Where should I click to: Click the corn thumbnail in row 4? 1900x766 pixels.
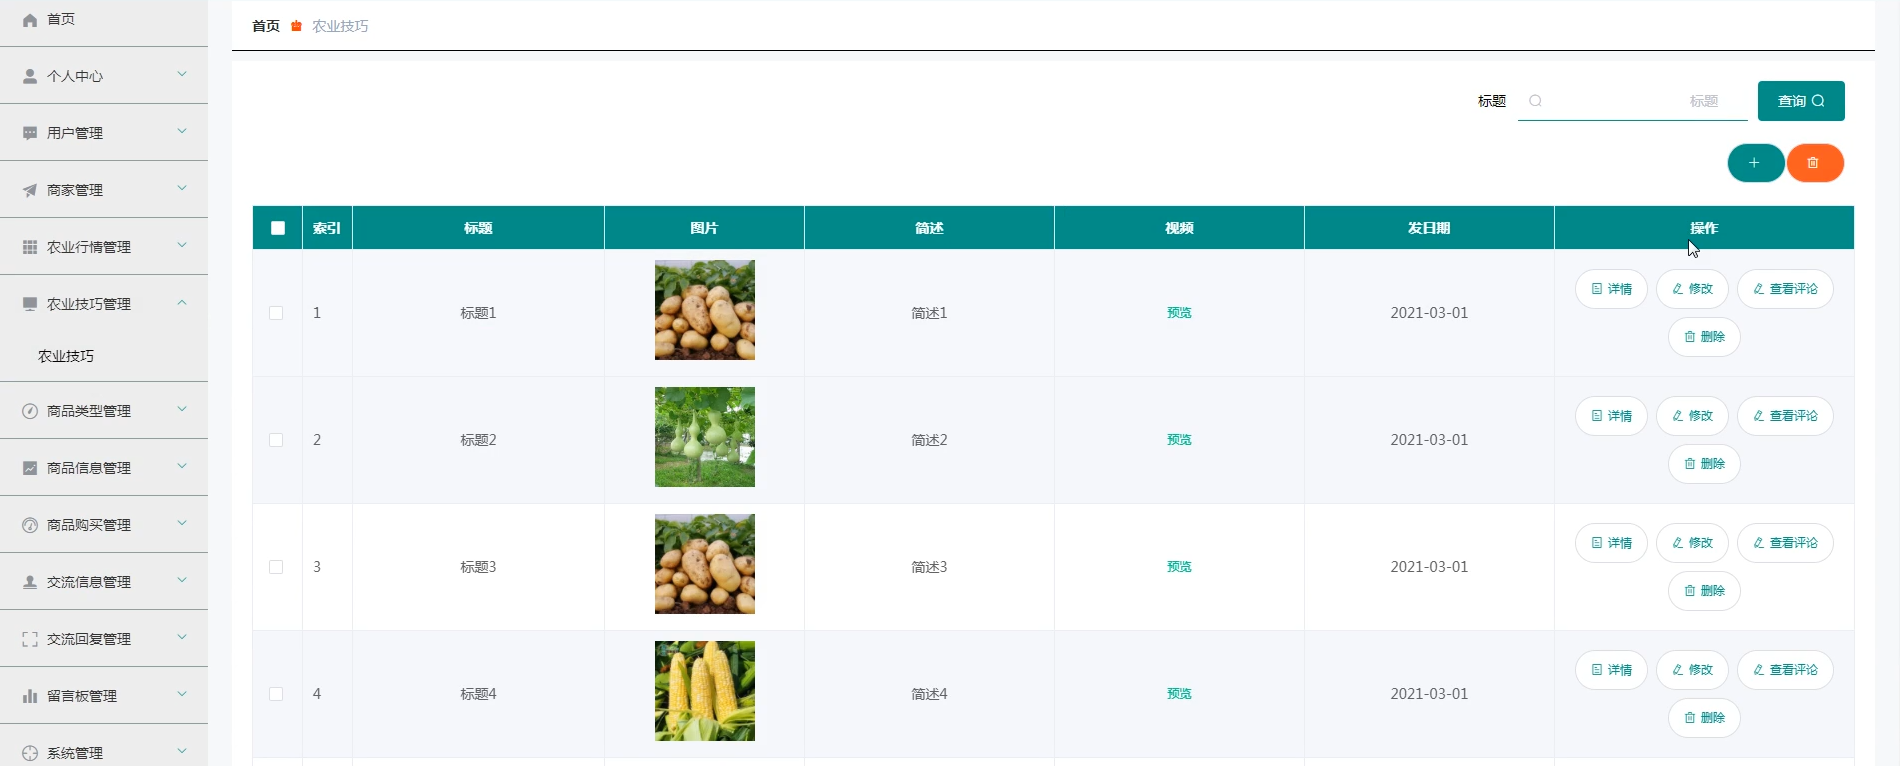point(705,691)
